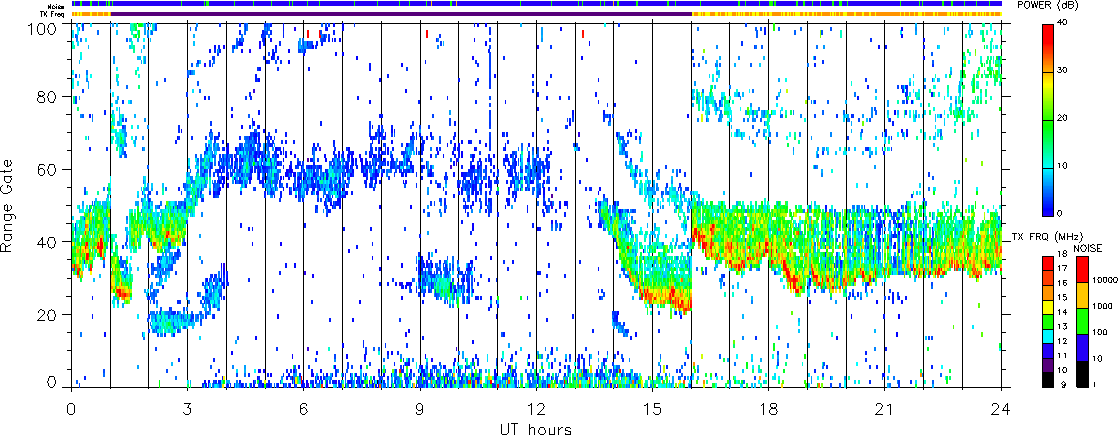Click the purple segment of the TX Freq strip
Viewport: 1118px width, 435px height.
click(x=401, y=14)
